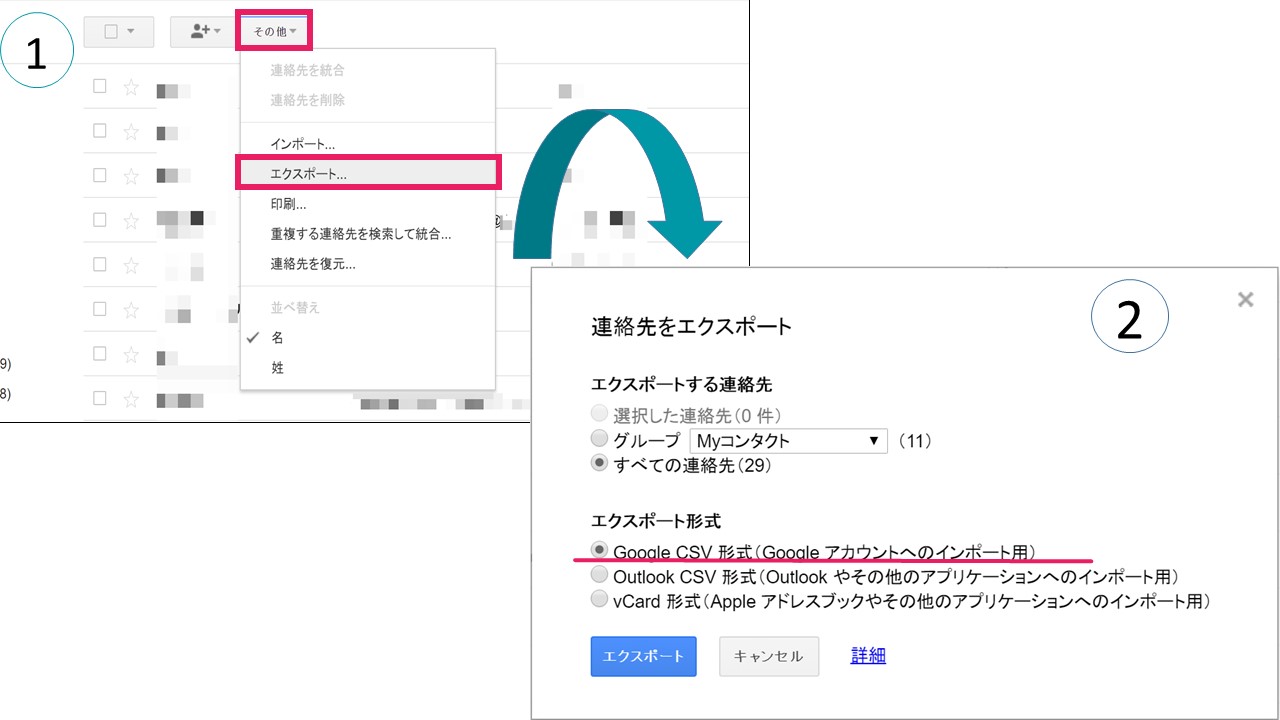The width and height of the screenshot is (1280, 720).
Task: Select 連絡先を復元... menu entry
Action: point(367,264)
